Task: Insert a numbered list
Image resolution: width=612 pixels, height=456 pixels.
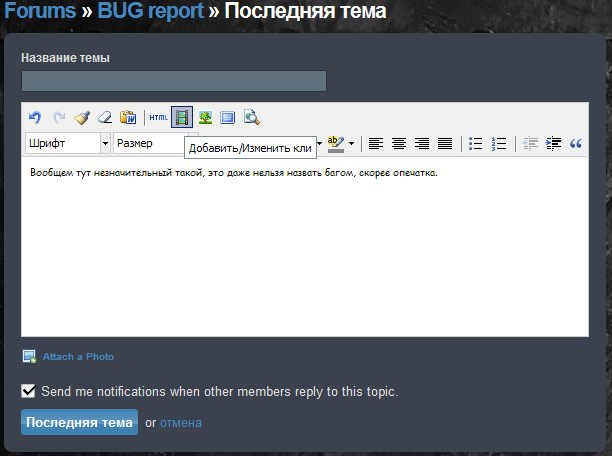Action: 499,144
